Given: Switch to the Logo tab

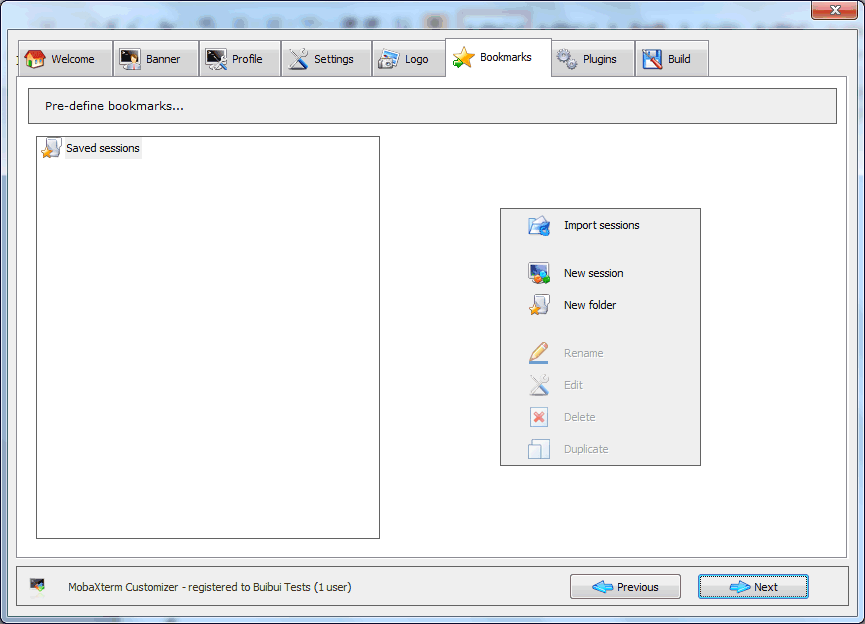Looking at the screenshot, I should tap(409, 58).
